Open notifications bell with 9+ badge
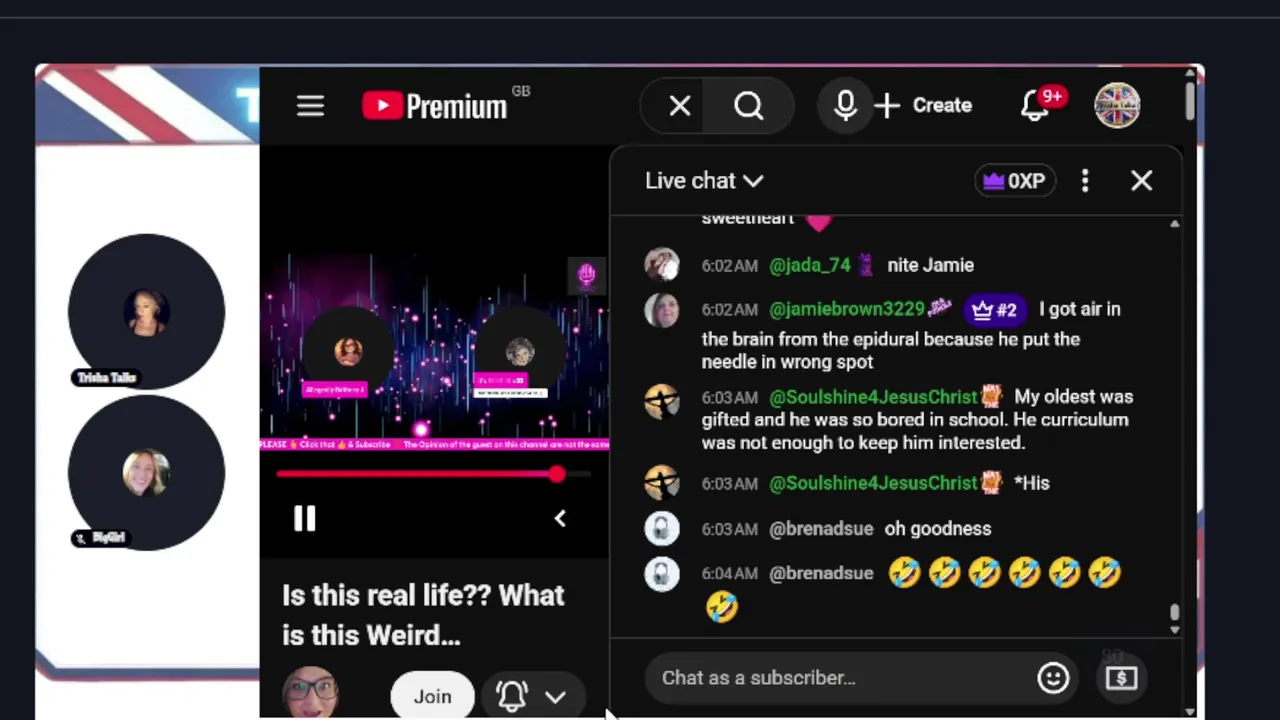The width and height of the screenshot is (1280, 720). tap(1036, 105)
